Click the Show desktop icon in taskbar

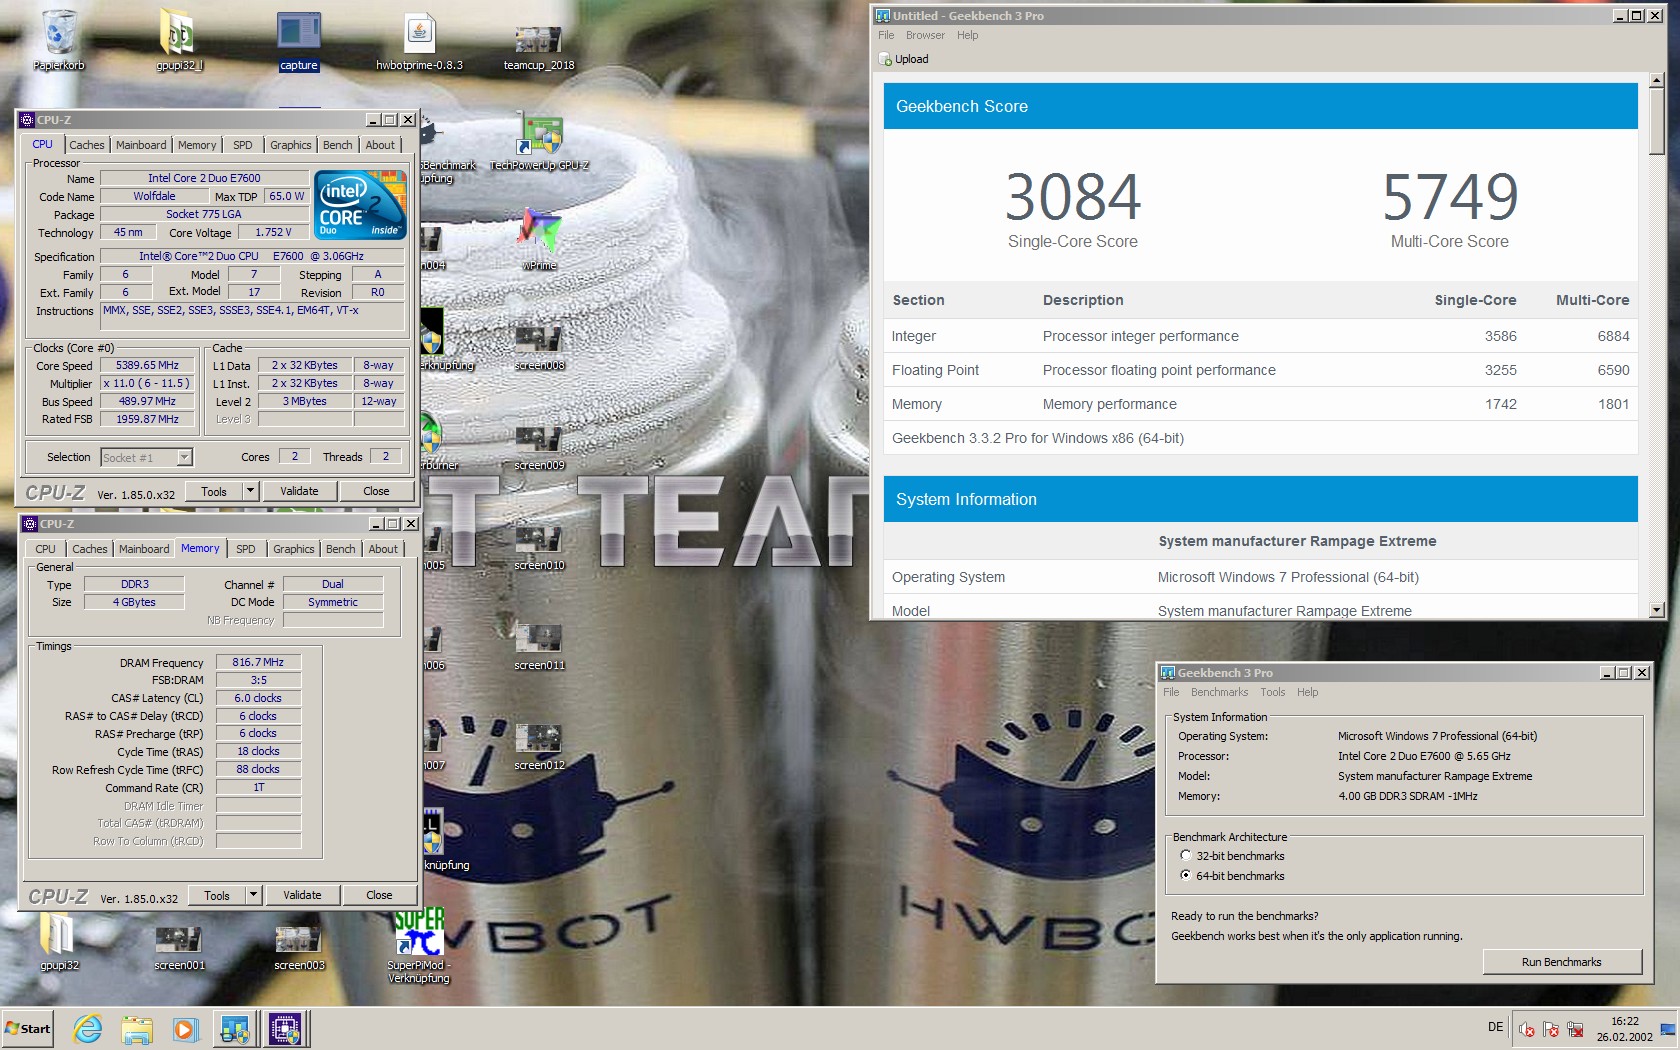pos(1667,1029)
